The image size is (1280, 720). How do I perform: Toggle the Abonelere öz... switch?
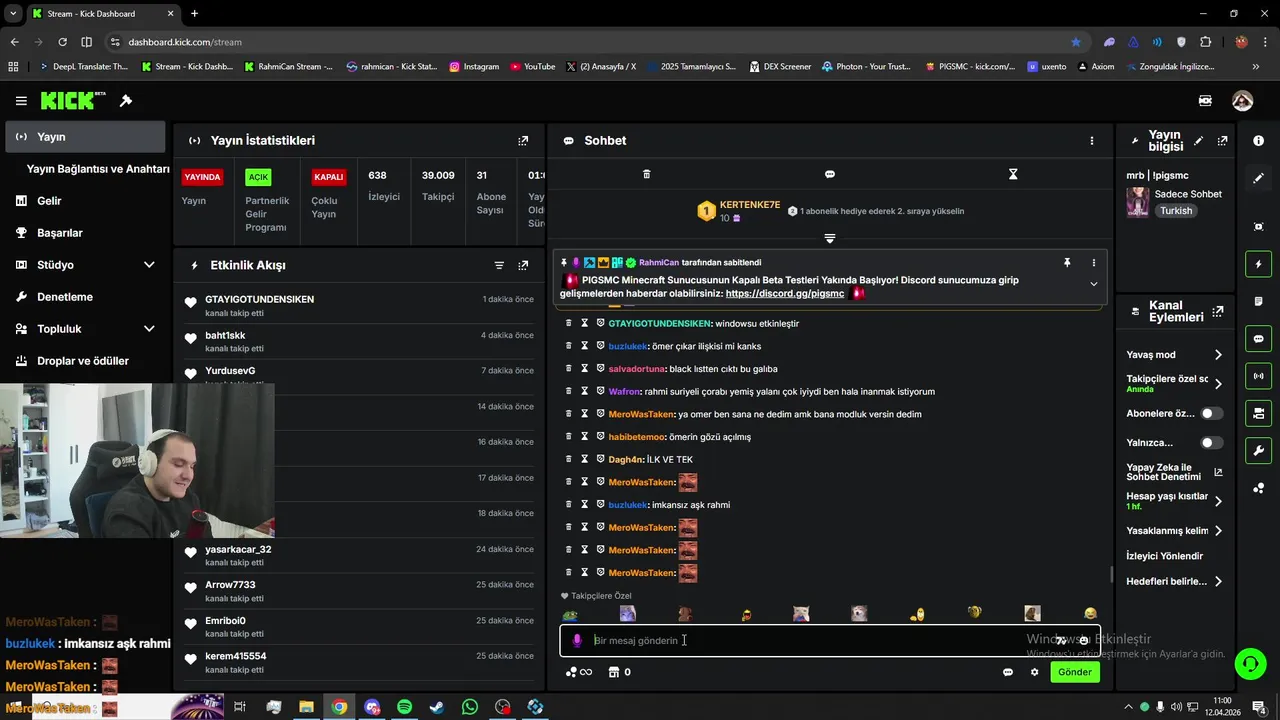pos(1211,413)
